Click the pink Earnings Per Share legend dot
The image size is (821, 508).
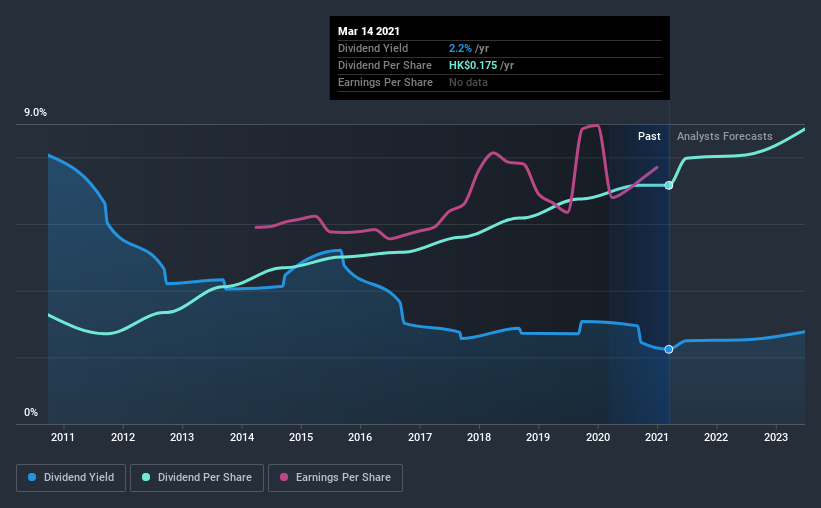pyautogui.click(x=284, y=477)
